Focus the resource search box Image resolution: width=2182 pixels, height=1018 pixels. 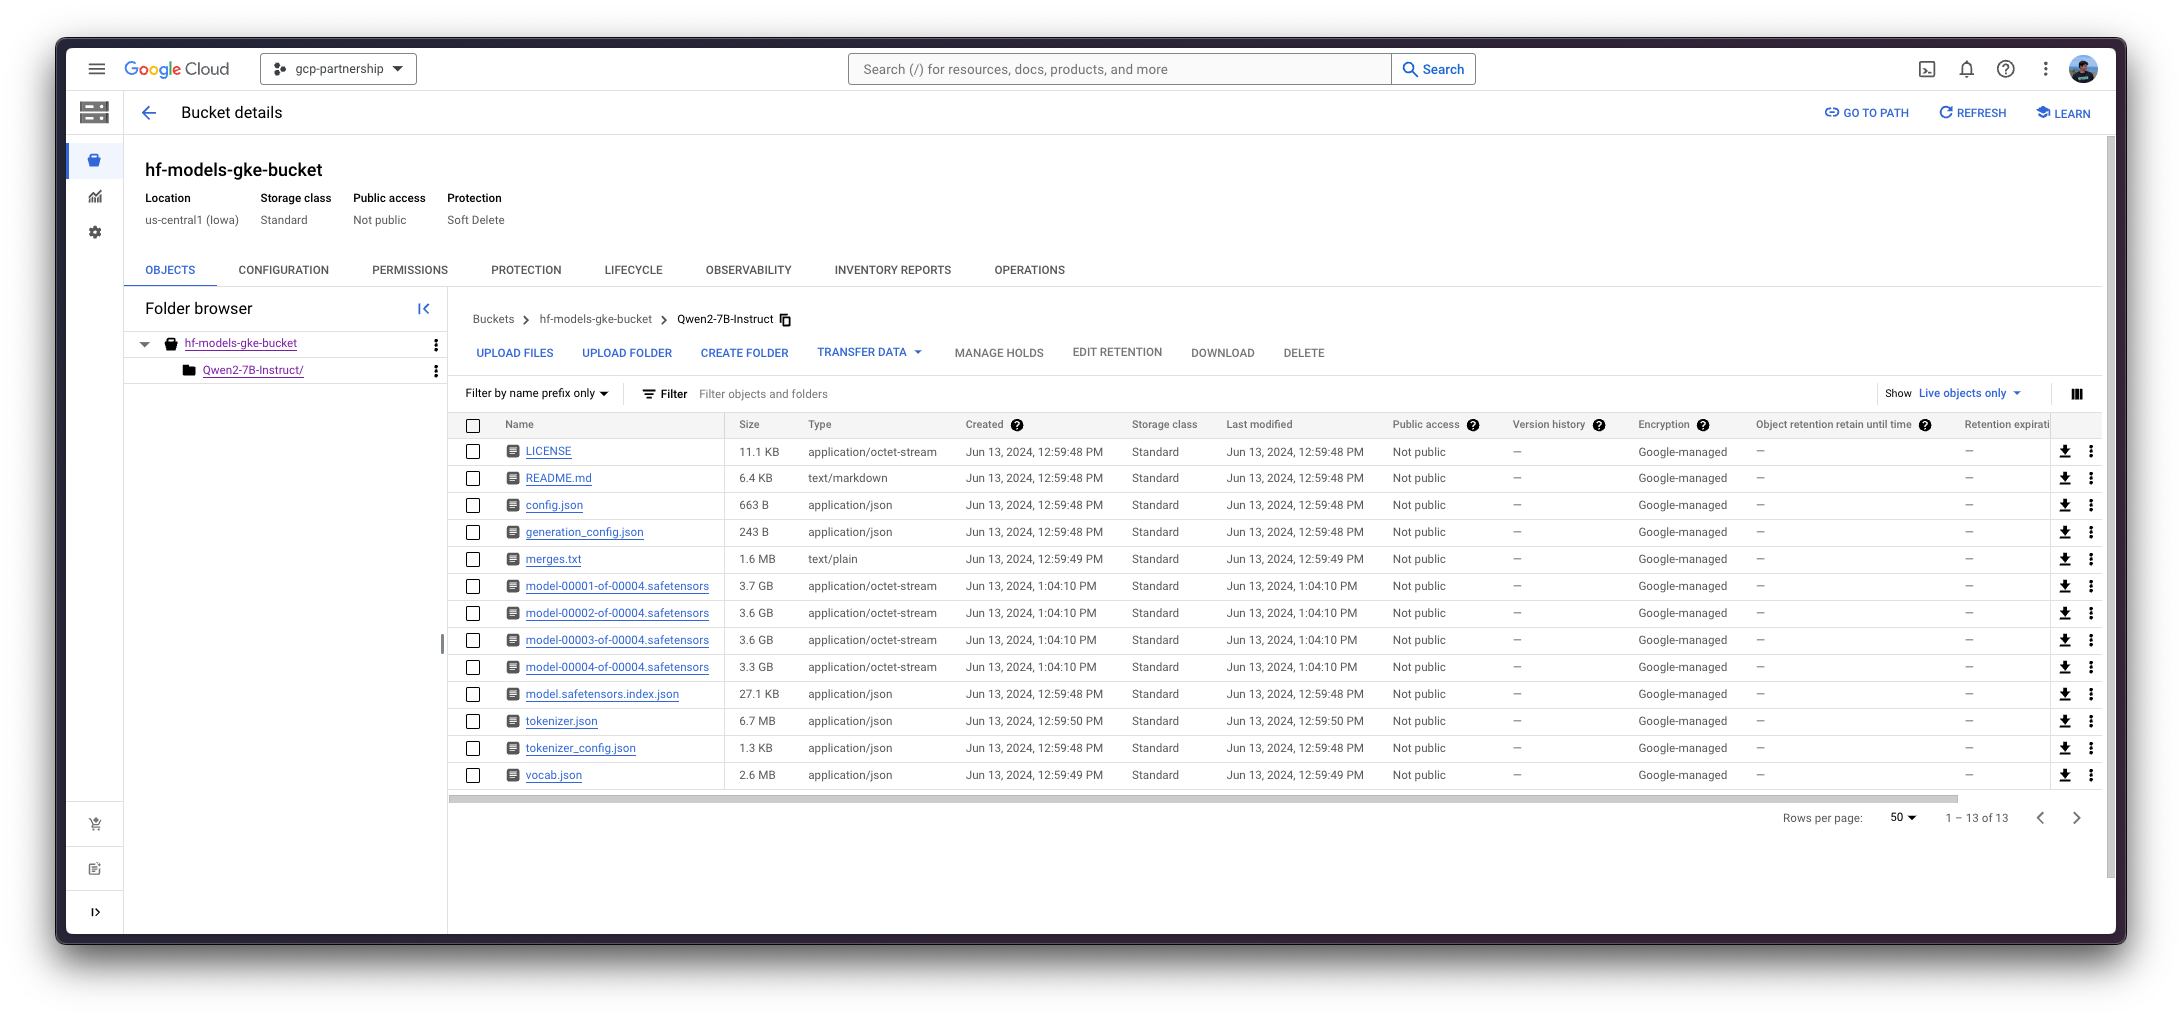pyautogui.click(x=1120, y=69)
